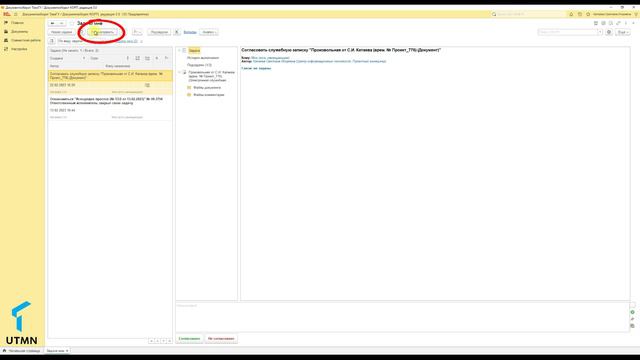Click the Новая задача button
Screen dimensions: 640x360
62,32
